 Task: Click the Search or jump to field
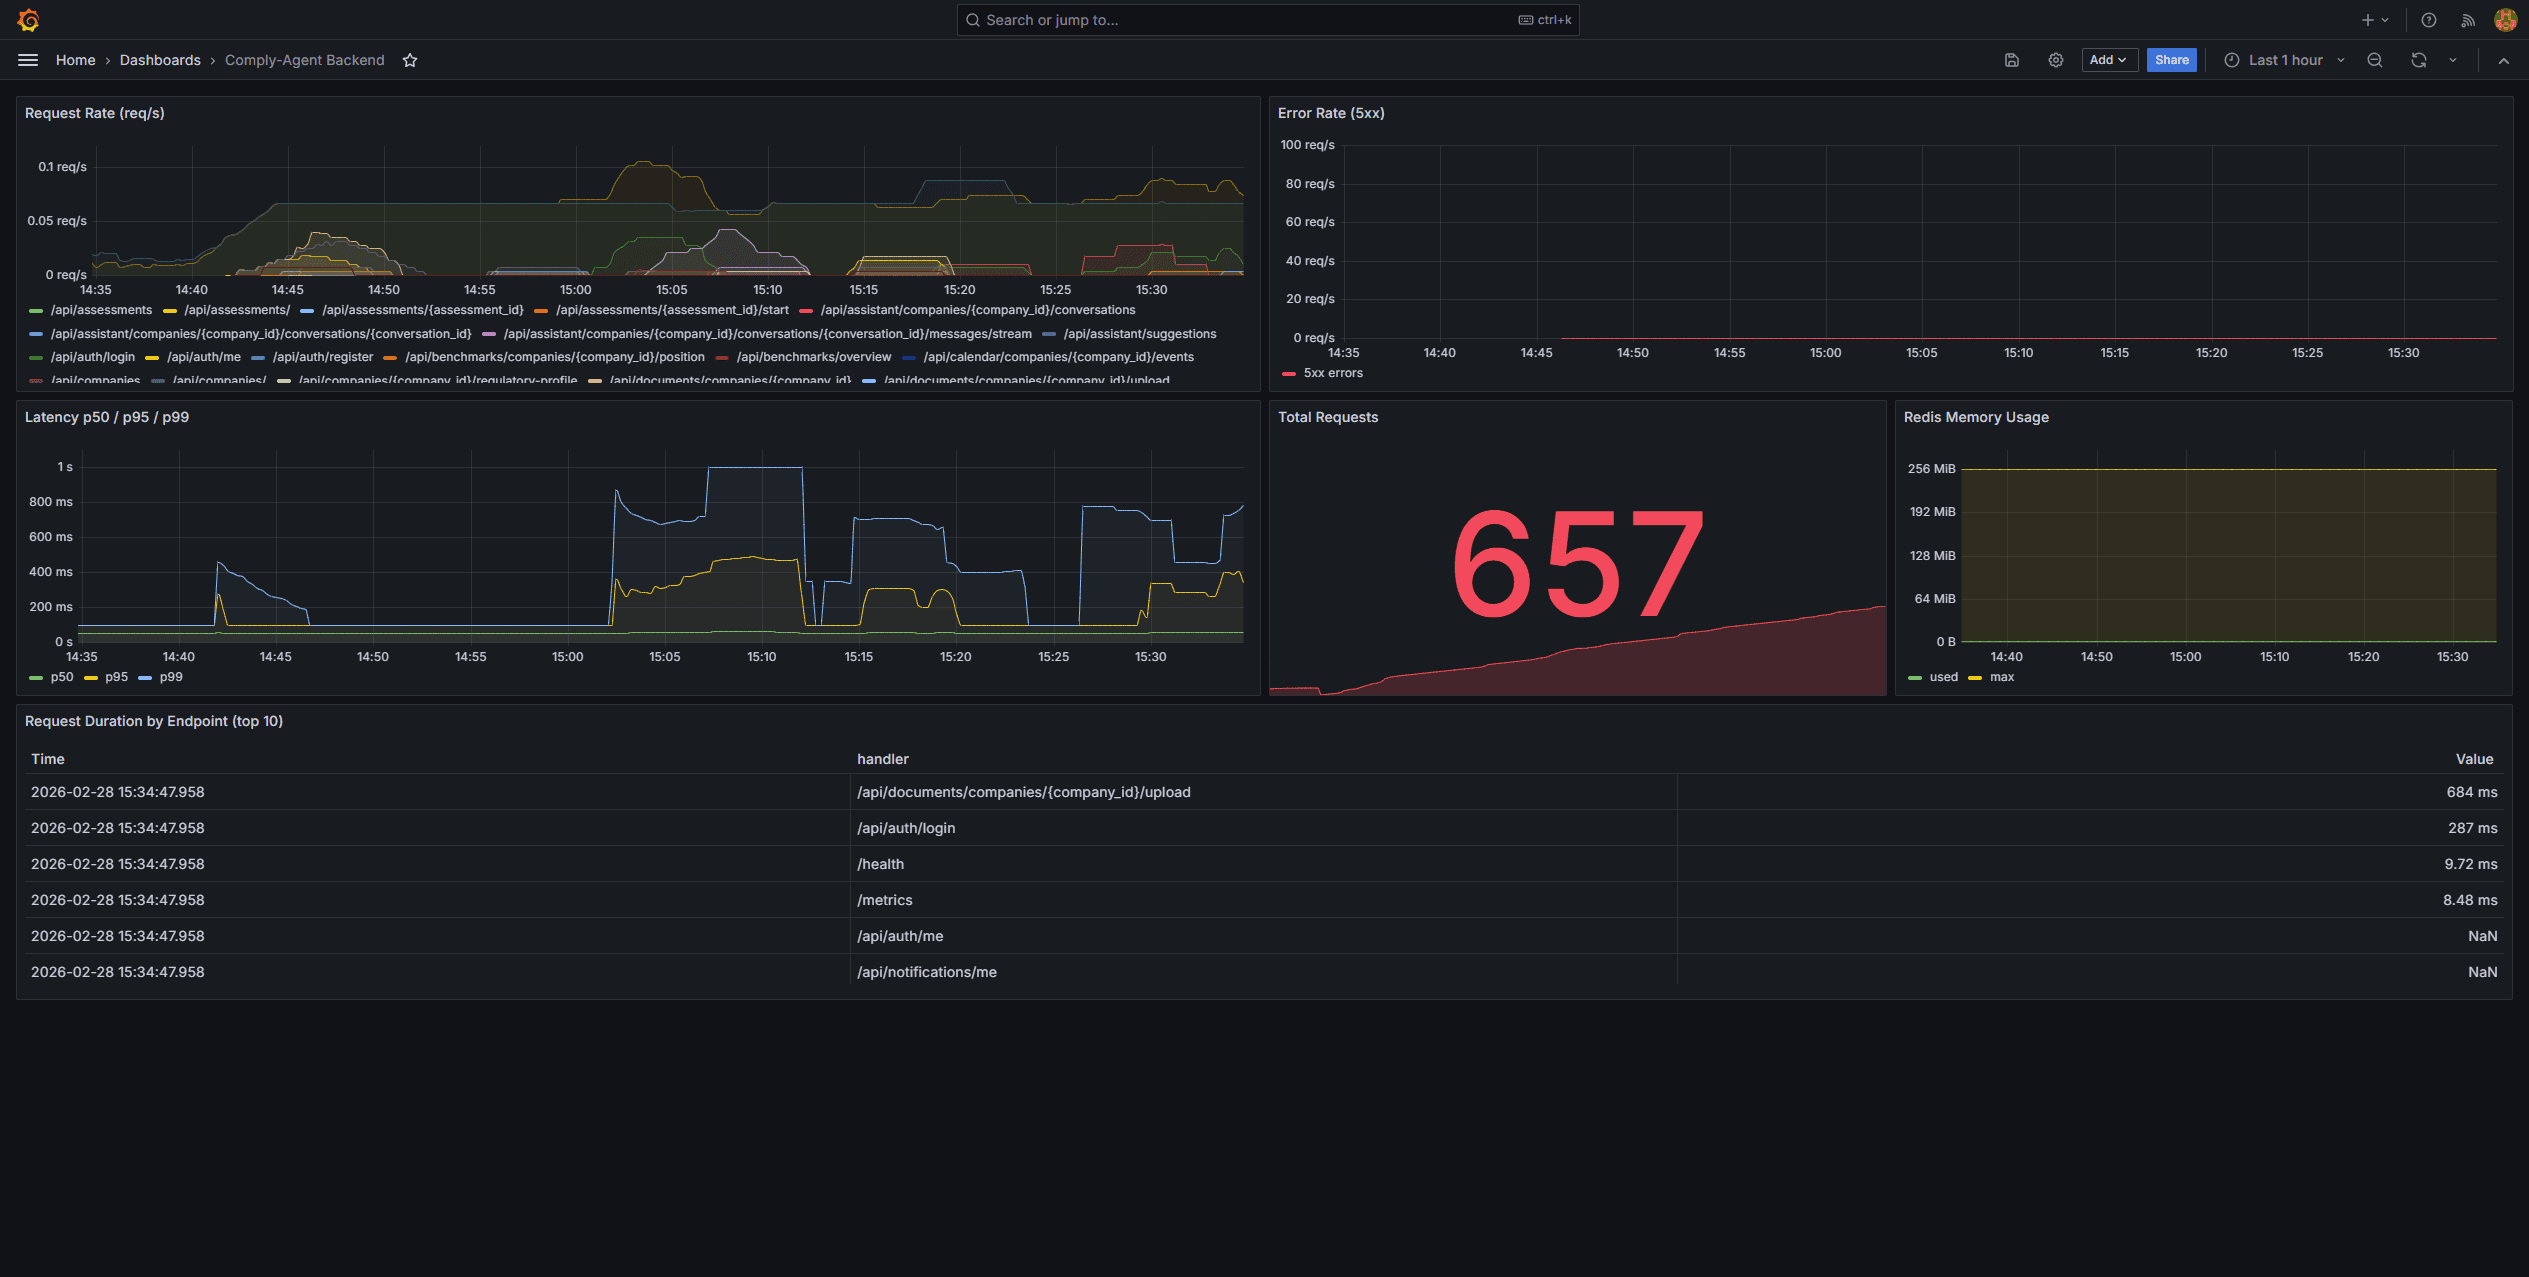[1250, 20]
